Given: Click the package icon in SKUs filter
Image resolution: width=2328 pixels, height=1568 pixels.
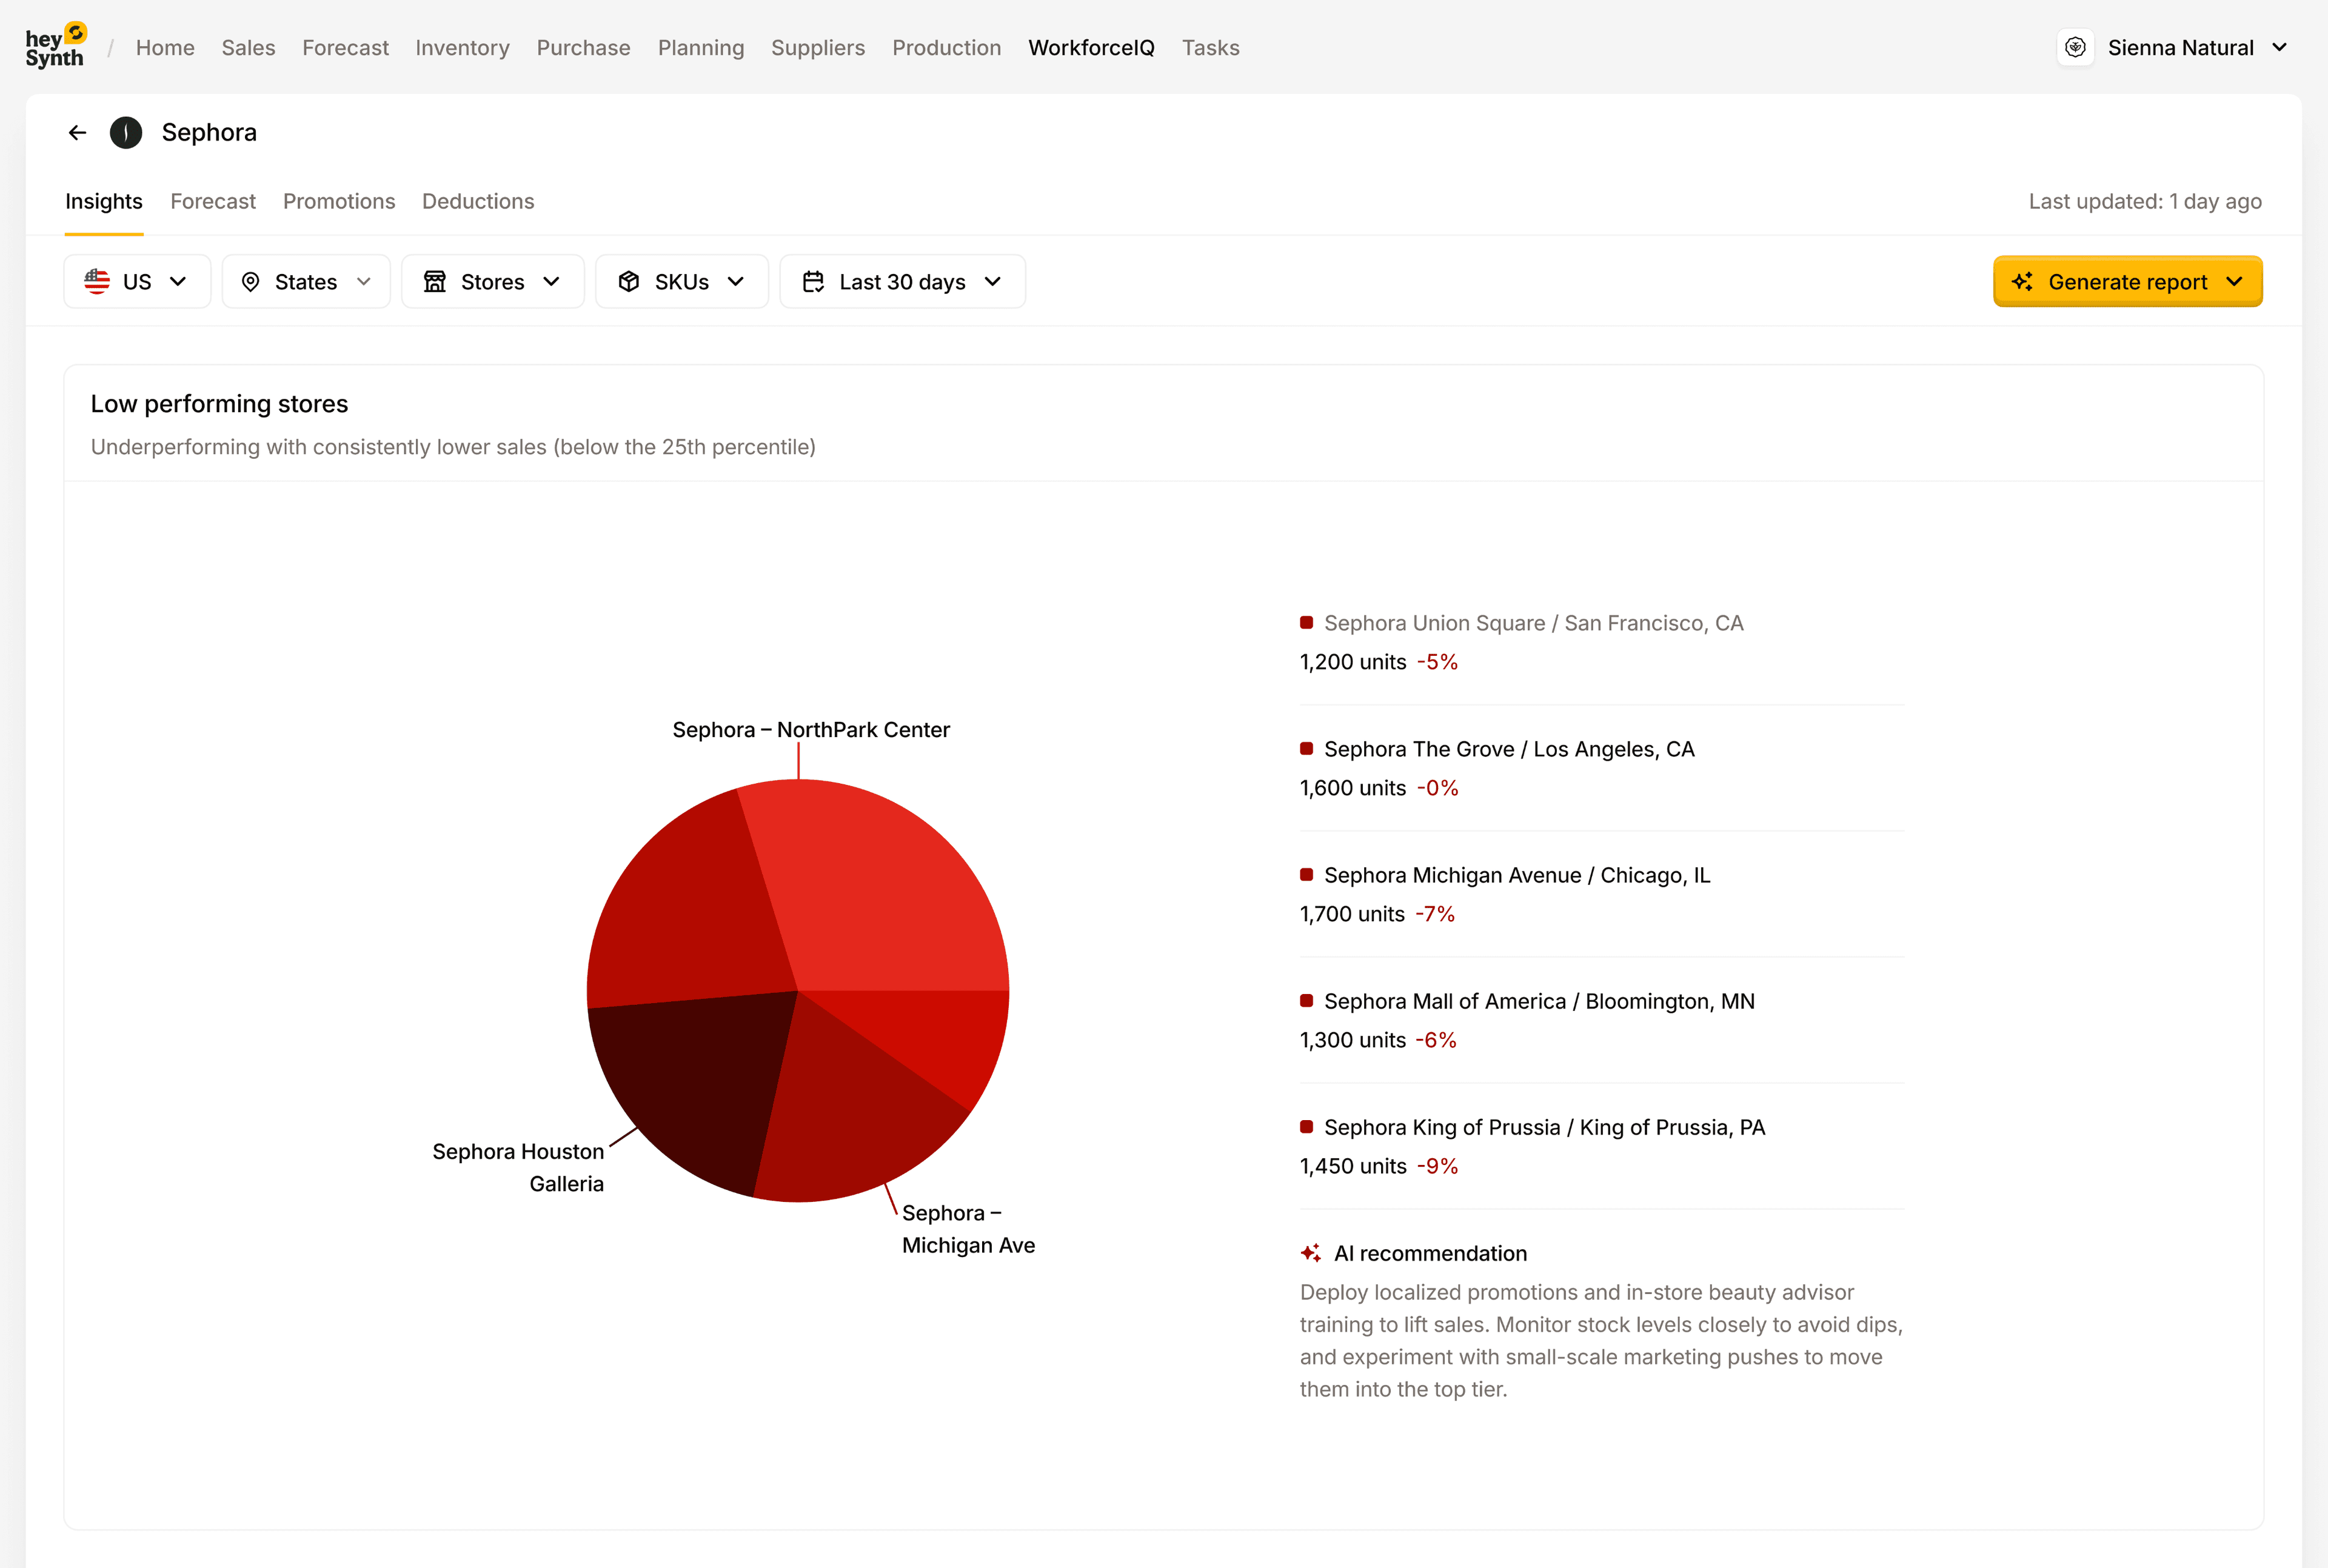Looking at the screenshot, I should pos(629,281).
